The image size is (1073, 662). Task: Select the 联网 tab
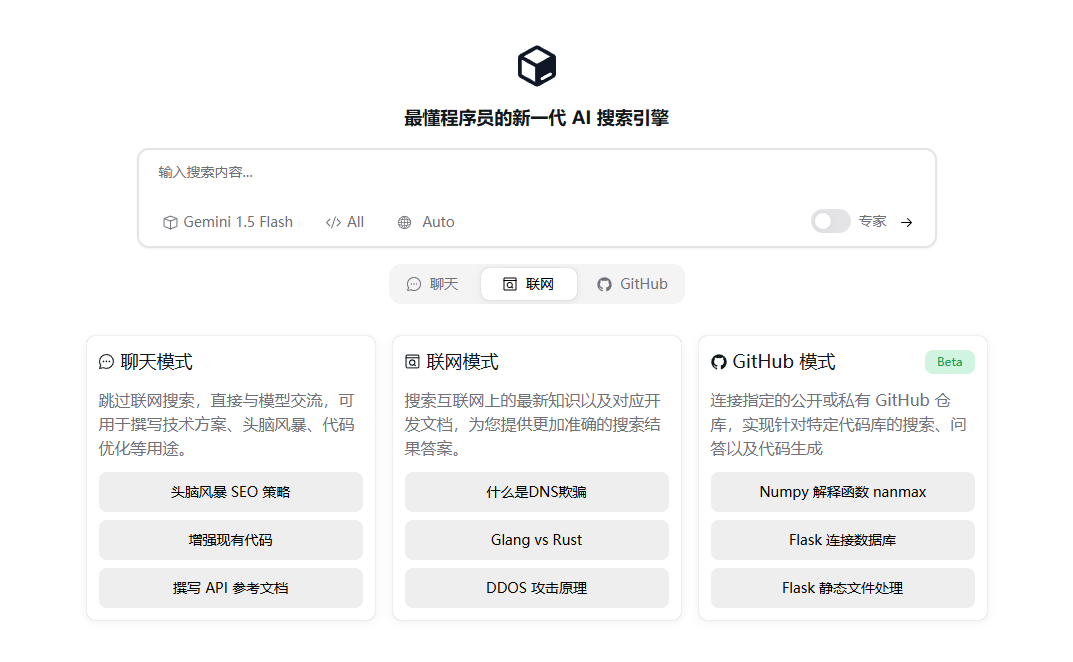point(529,284)
